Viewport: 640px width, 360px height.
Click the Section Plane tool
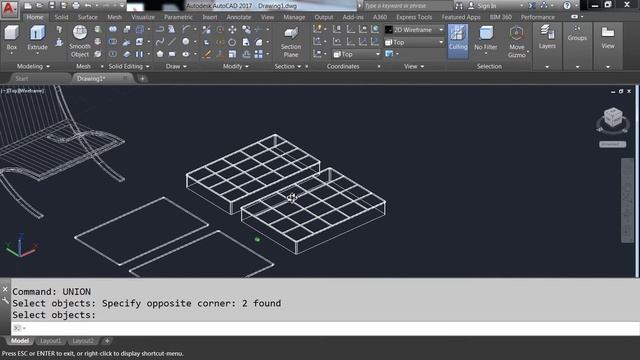tap(291, 42)
